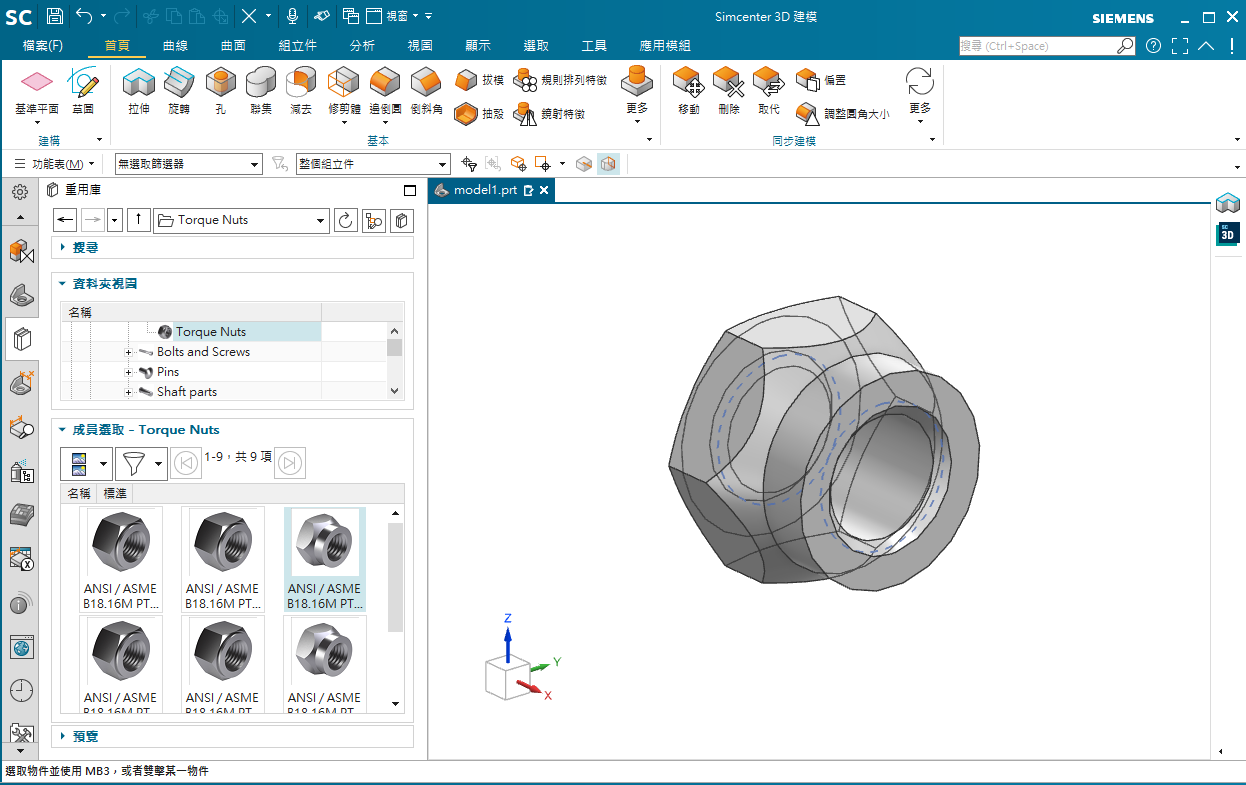Select the 偏置 offset region tool

pyautogui.click(x=821, y=80)
